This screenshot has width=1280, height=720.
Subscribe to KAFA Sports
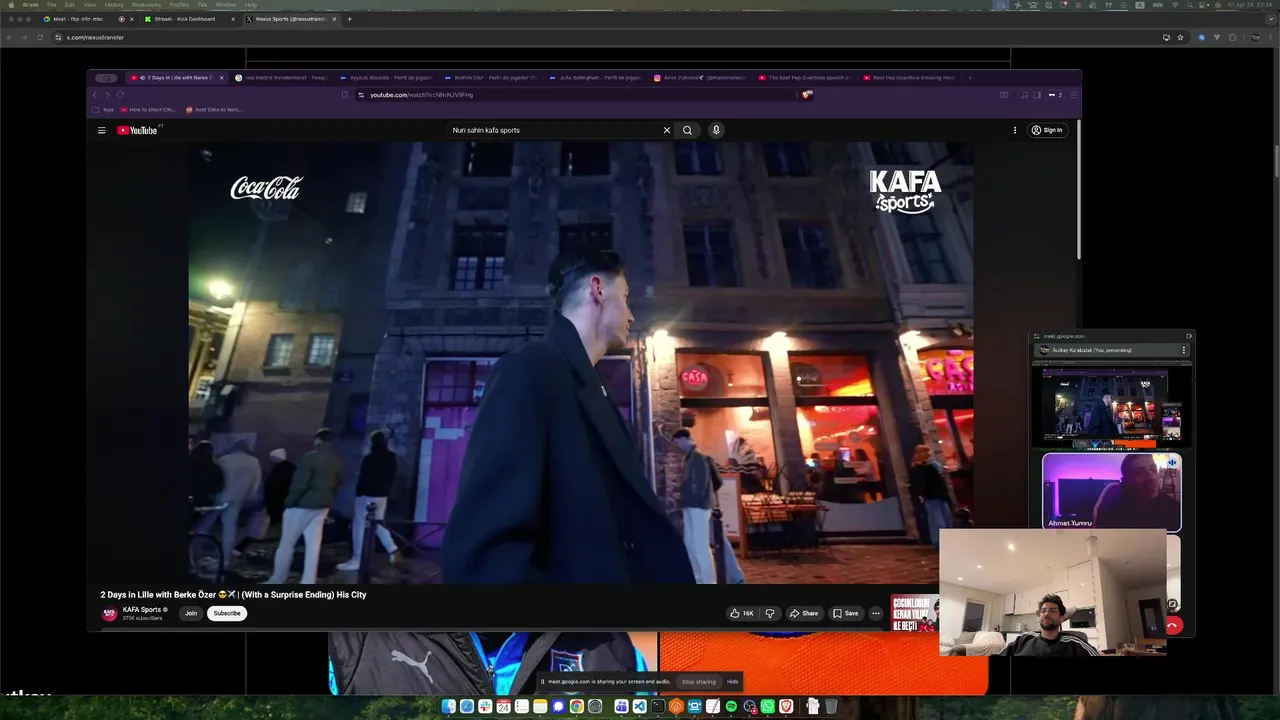click(x=227, y=613)
